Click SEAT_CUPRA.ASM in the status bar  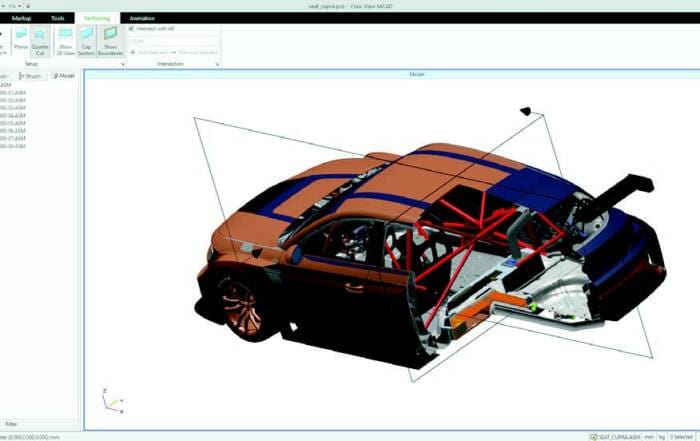pos(615,437)
